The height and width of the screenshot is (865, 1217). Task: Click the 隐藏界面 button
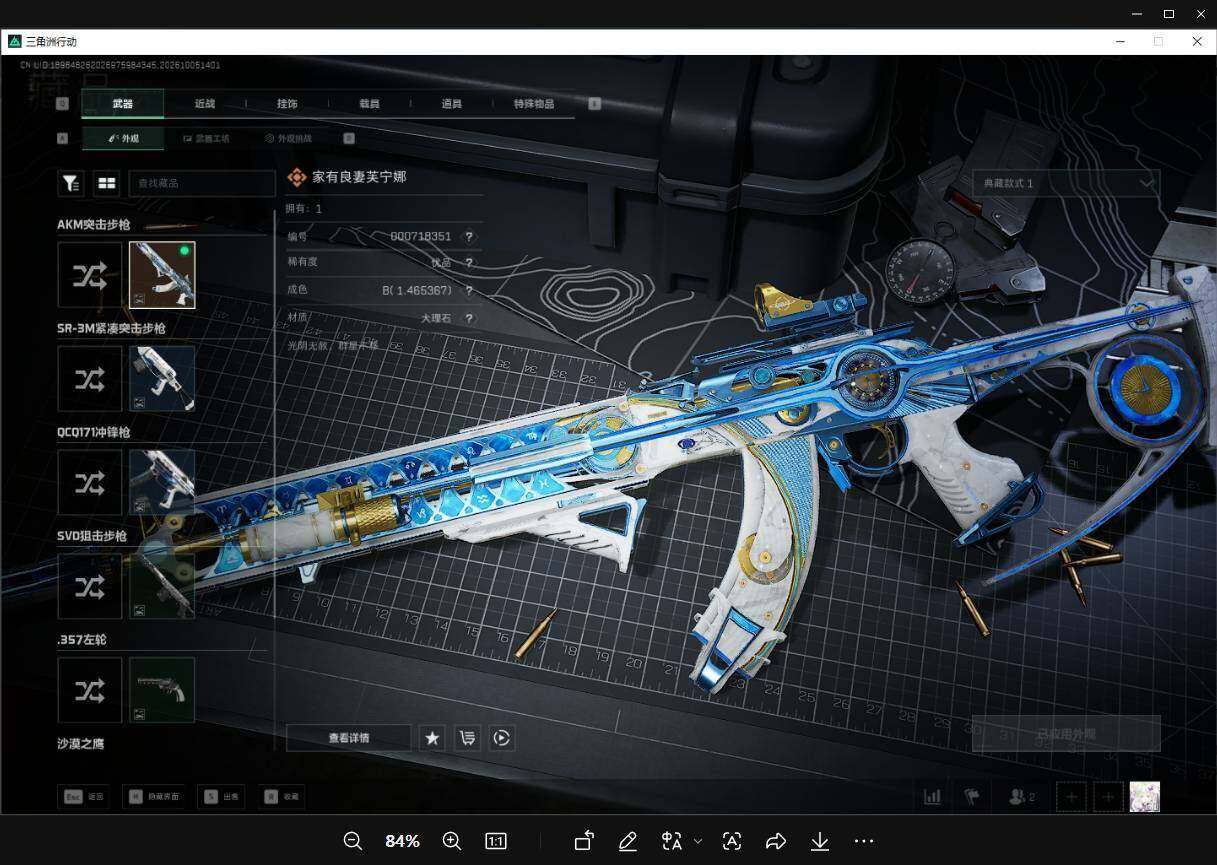pyautogui.click(x=155, y=797)
